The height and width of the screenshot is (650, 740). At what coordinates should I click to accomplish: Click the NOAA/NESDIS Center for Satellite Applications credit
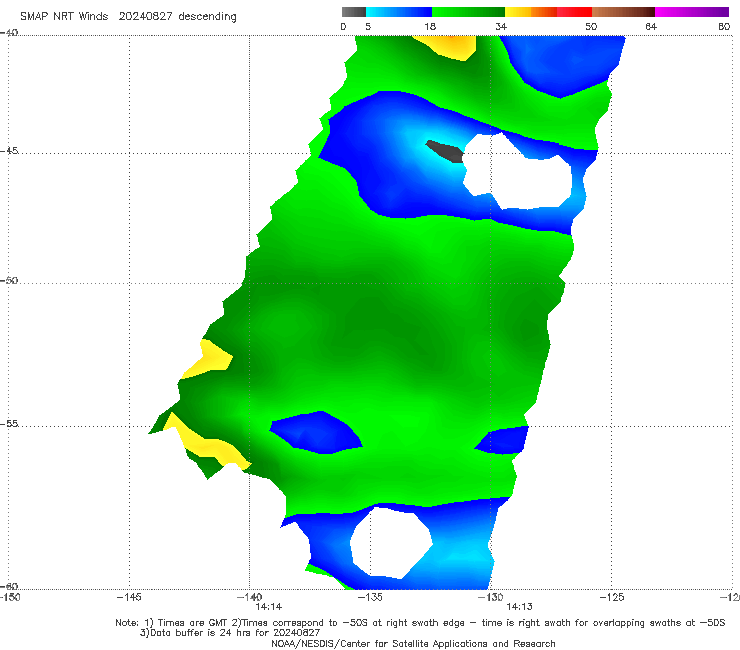tap(413, 644)
